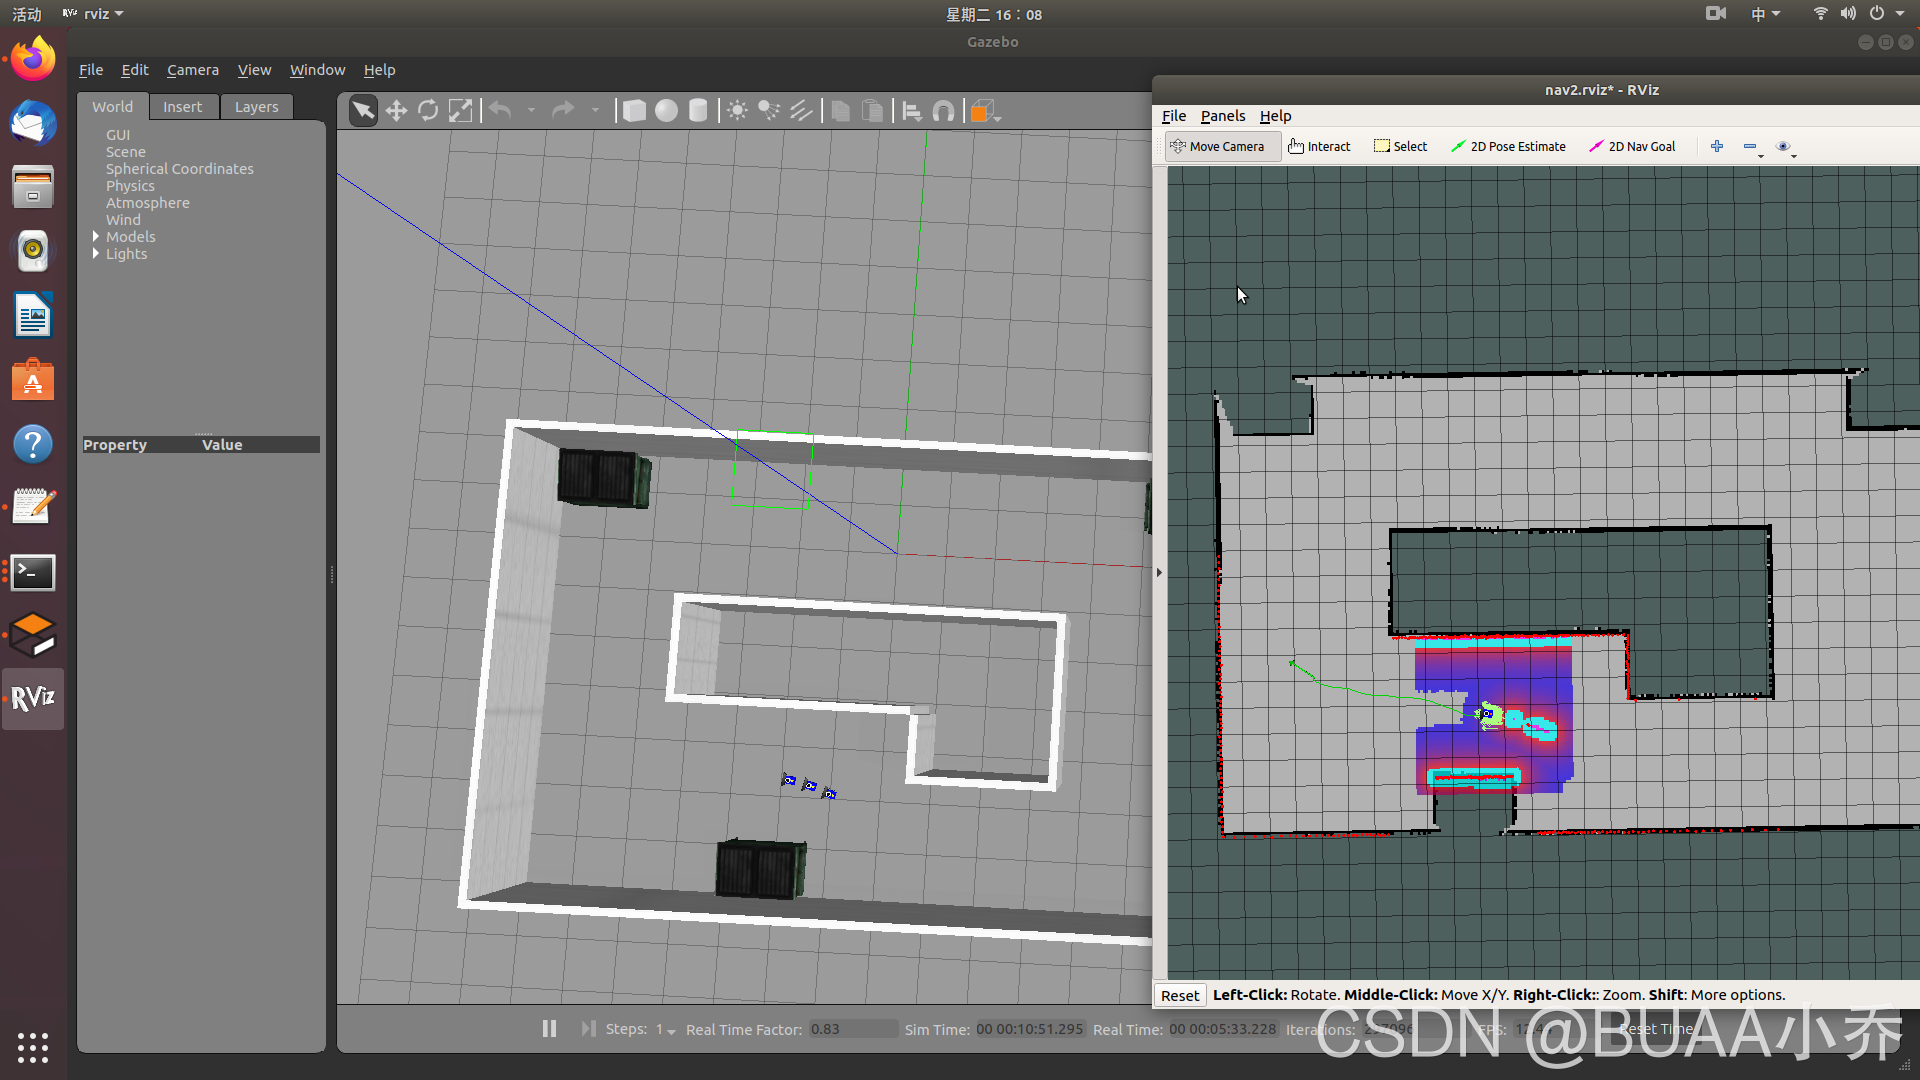1920x1080 pixels.
Task: Select the scale mode tool
Action: click(x=460, y=111)
